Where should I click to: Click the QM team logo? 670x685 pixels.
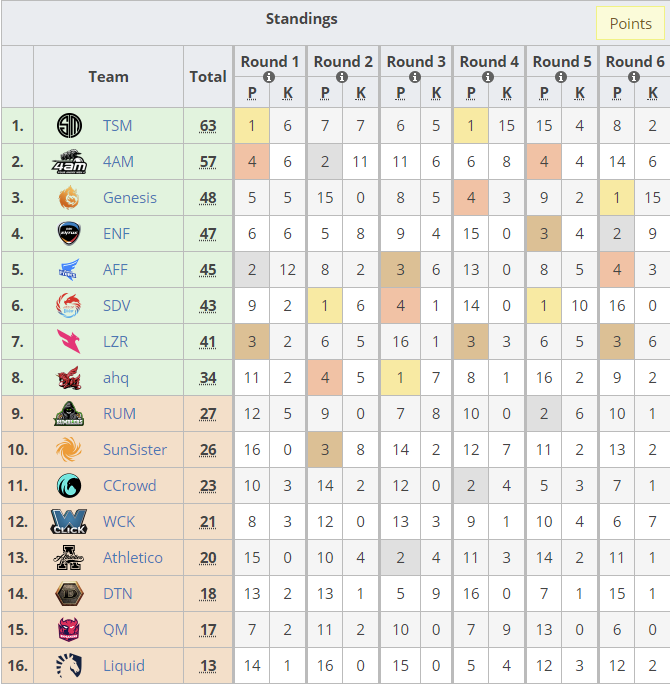(69, 630)
